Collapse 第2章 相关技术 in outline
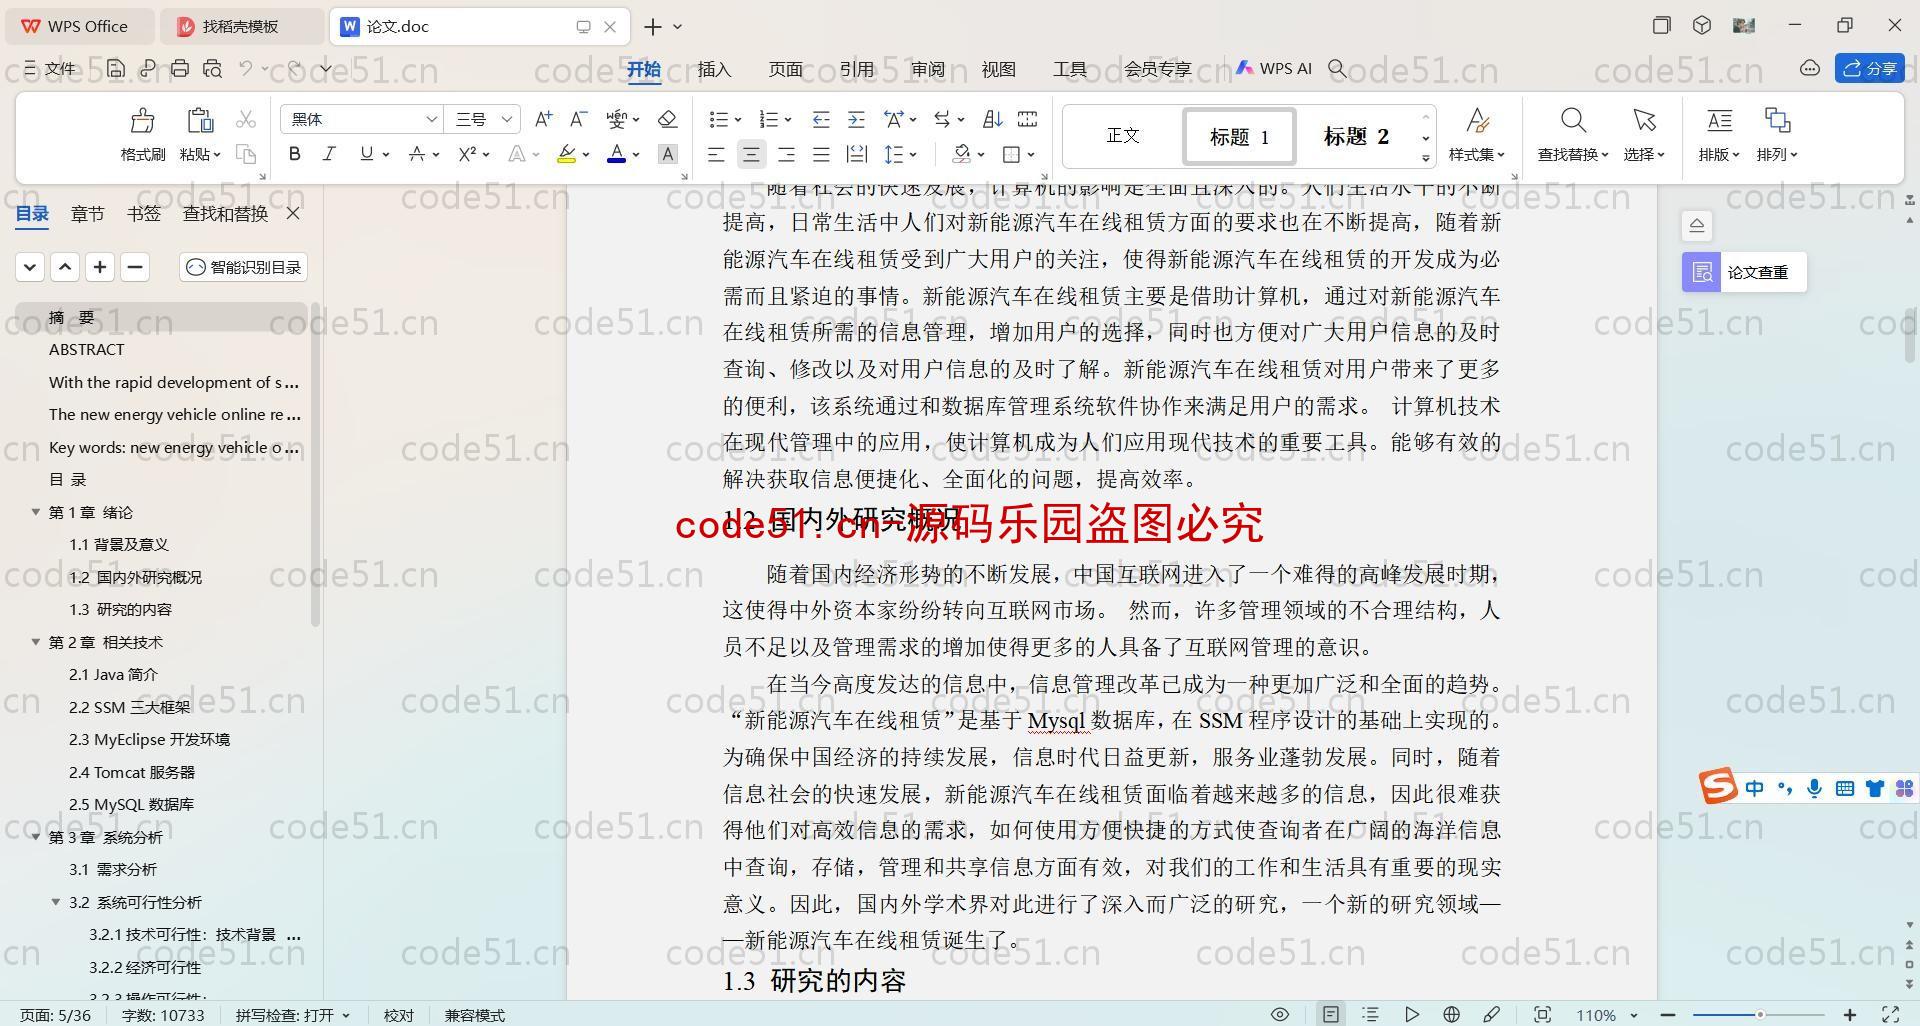This screenshot has width=1920, height=1026. pyautogui.click(x=36, y=642)
